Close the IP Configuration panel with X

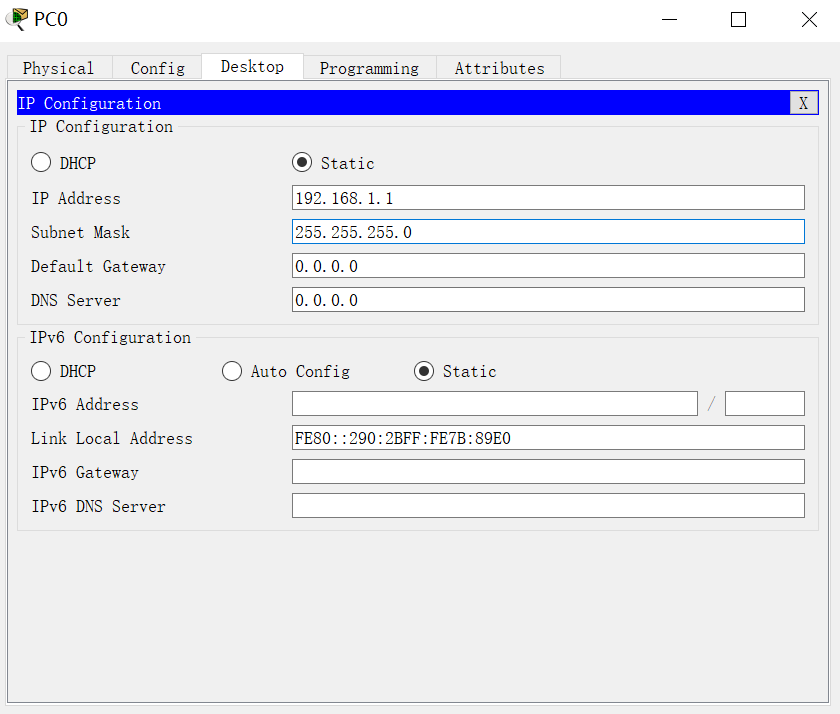tap(804, 103)
